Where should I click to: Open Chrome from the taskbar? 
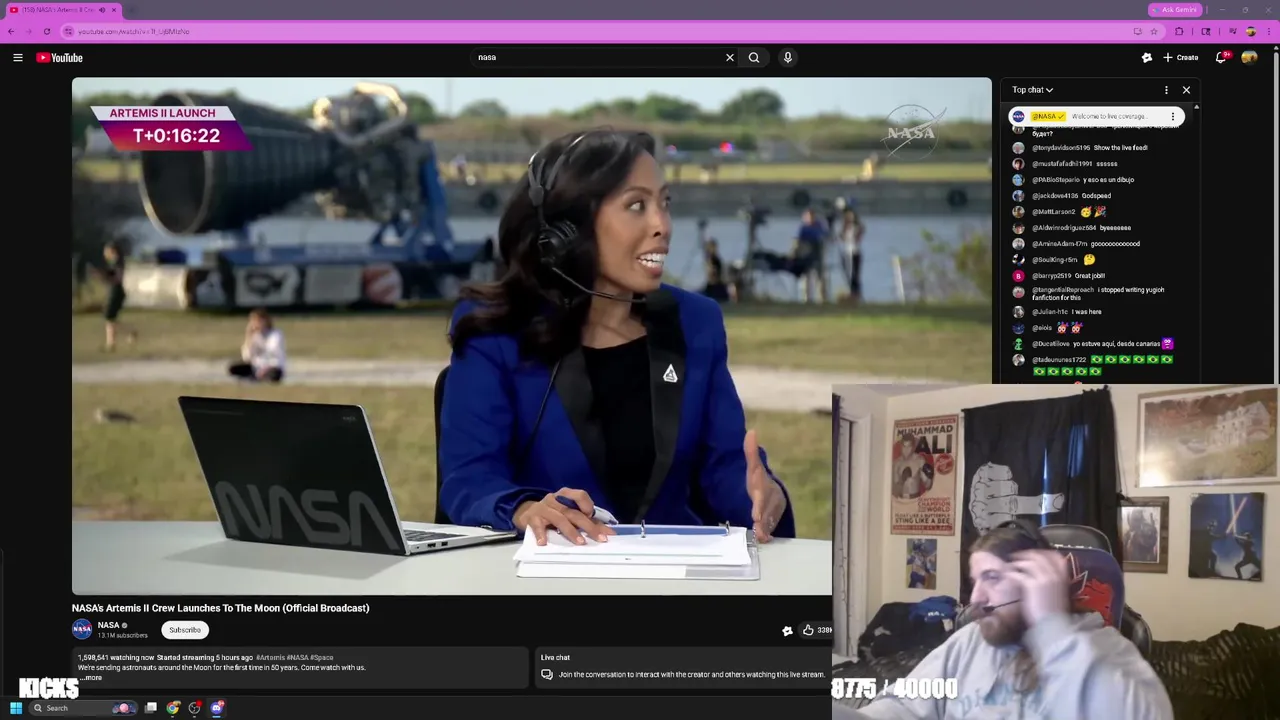(x=173, y=708)
